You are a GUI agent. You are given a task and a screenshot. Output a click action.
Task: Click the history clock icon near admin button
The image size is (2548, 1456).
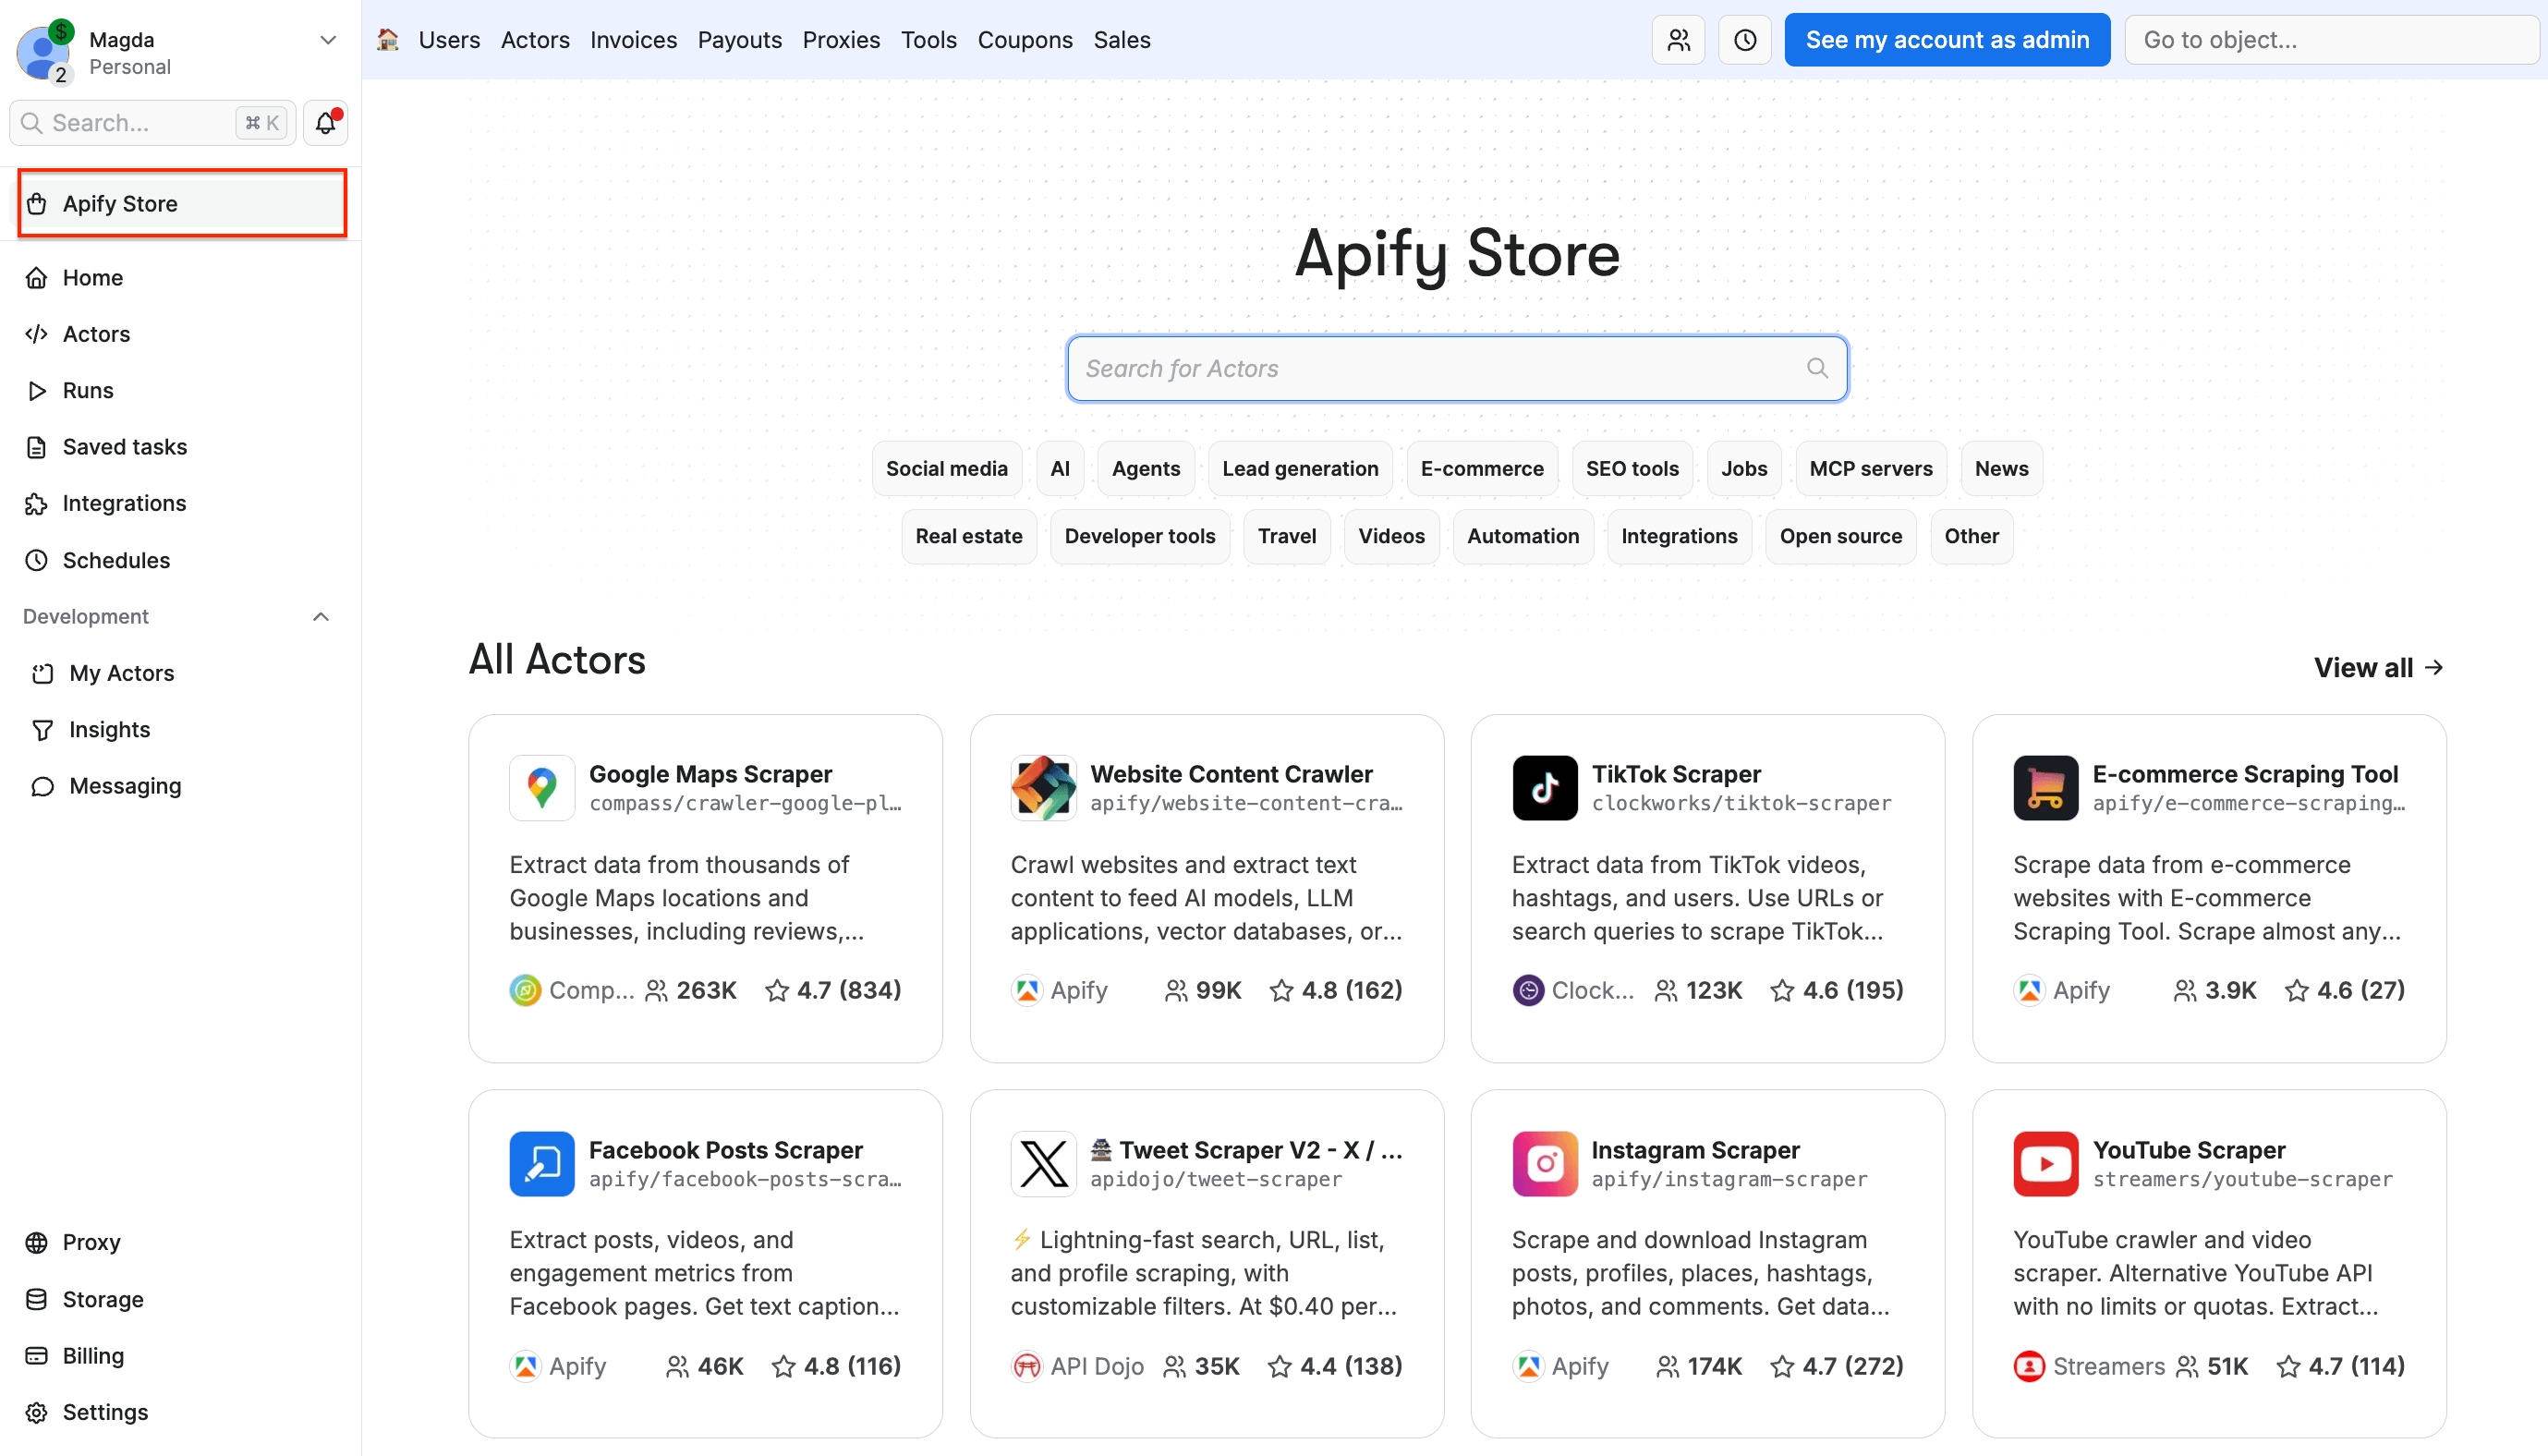[x=1744, y=39]
